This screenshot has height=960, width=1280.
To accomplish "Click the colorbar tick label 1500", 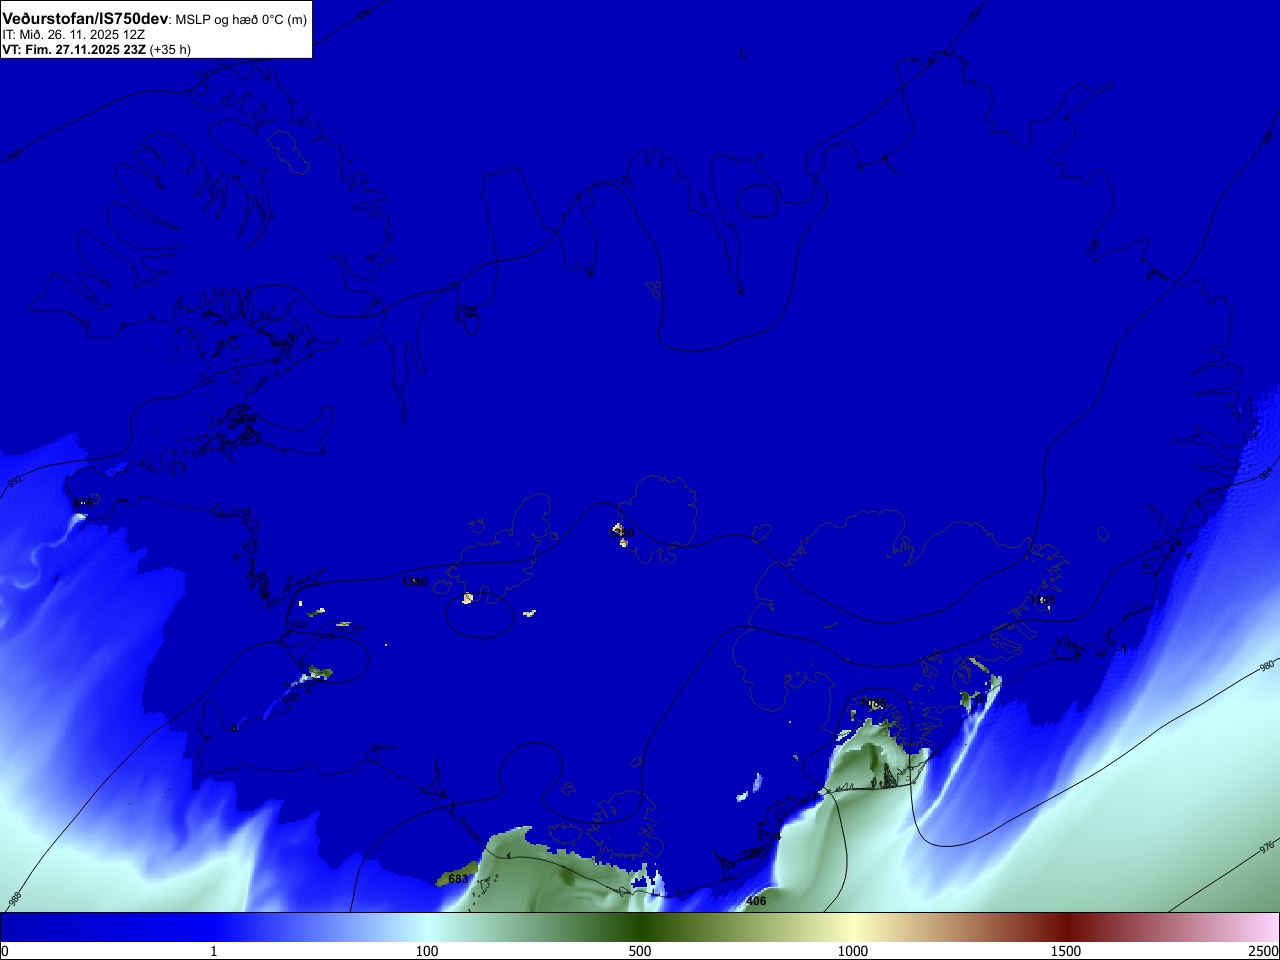I will [1066, 951].
